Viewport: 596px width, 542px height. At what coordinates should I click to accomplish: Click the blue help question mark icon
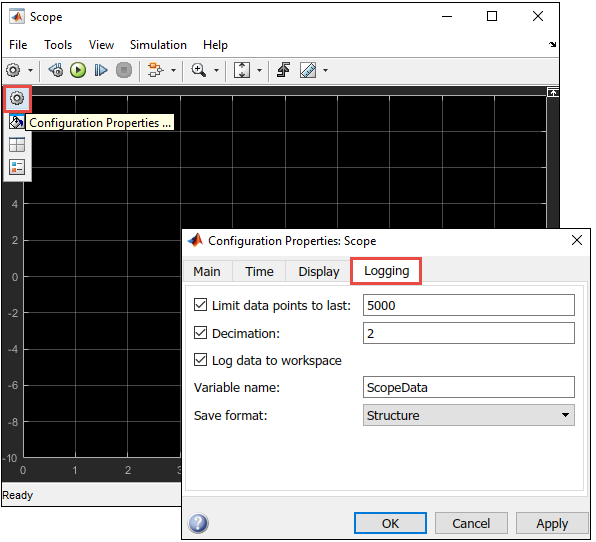tap(198, 523)
